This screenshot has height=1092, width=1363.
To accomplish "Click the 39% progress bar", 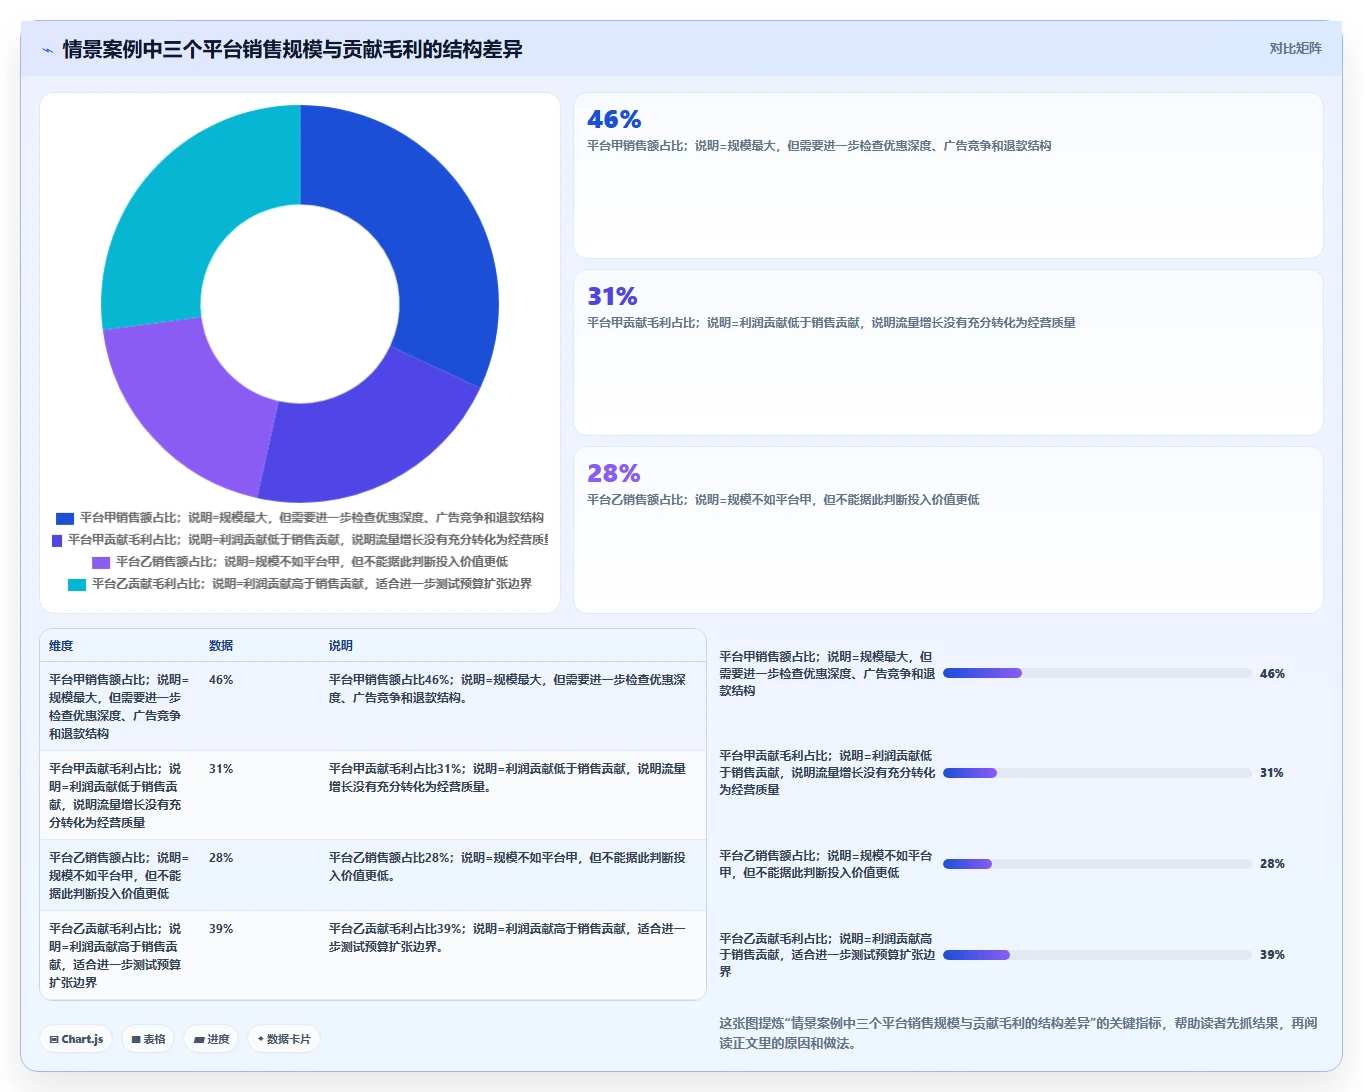I will [1097, 954].
